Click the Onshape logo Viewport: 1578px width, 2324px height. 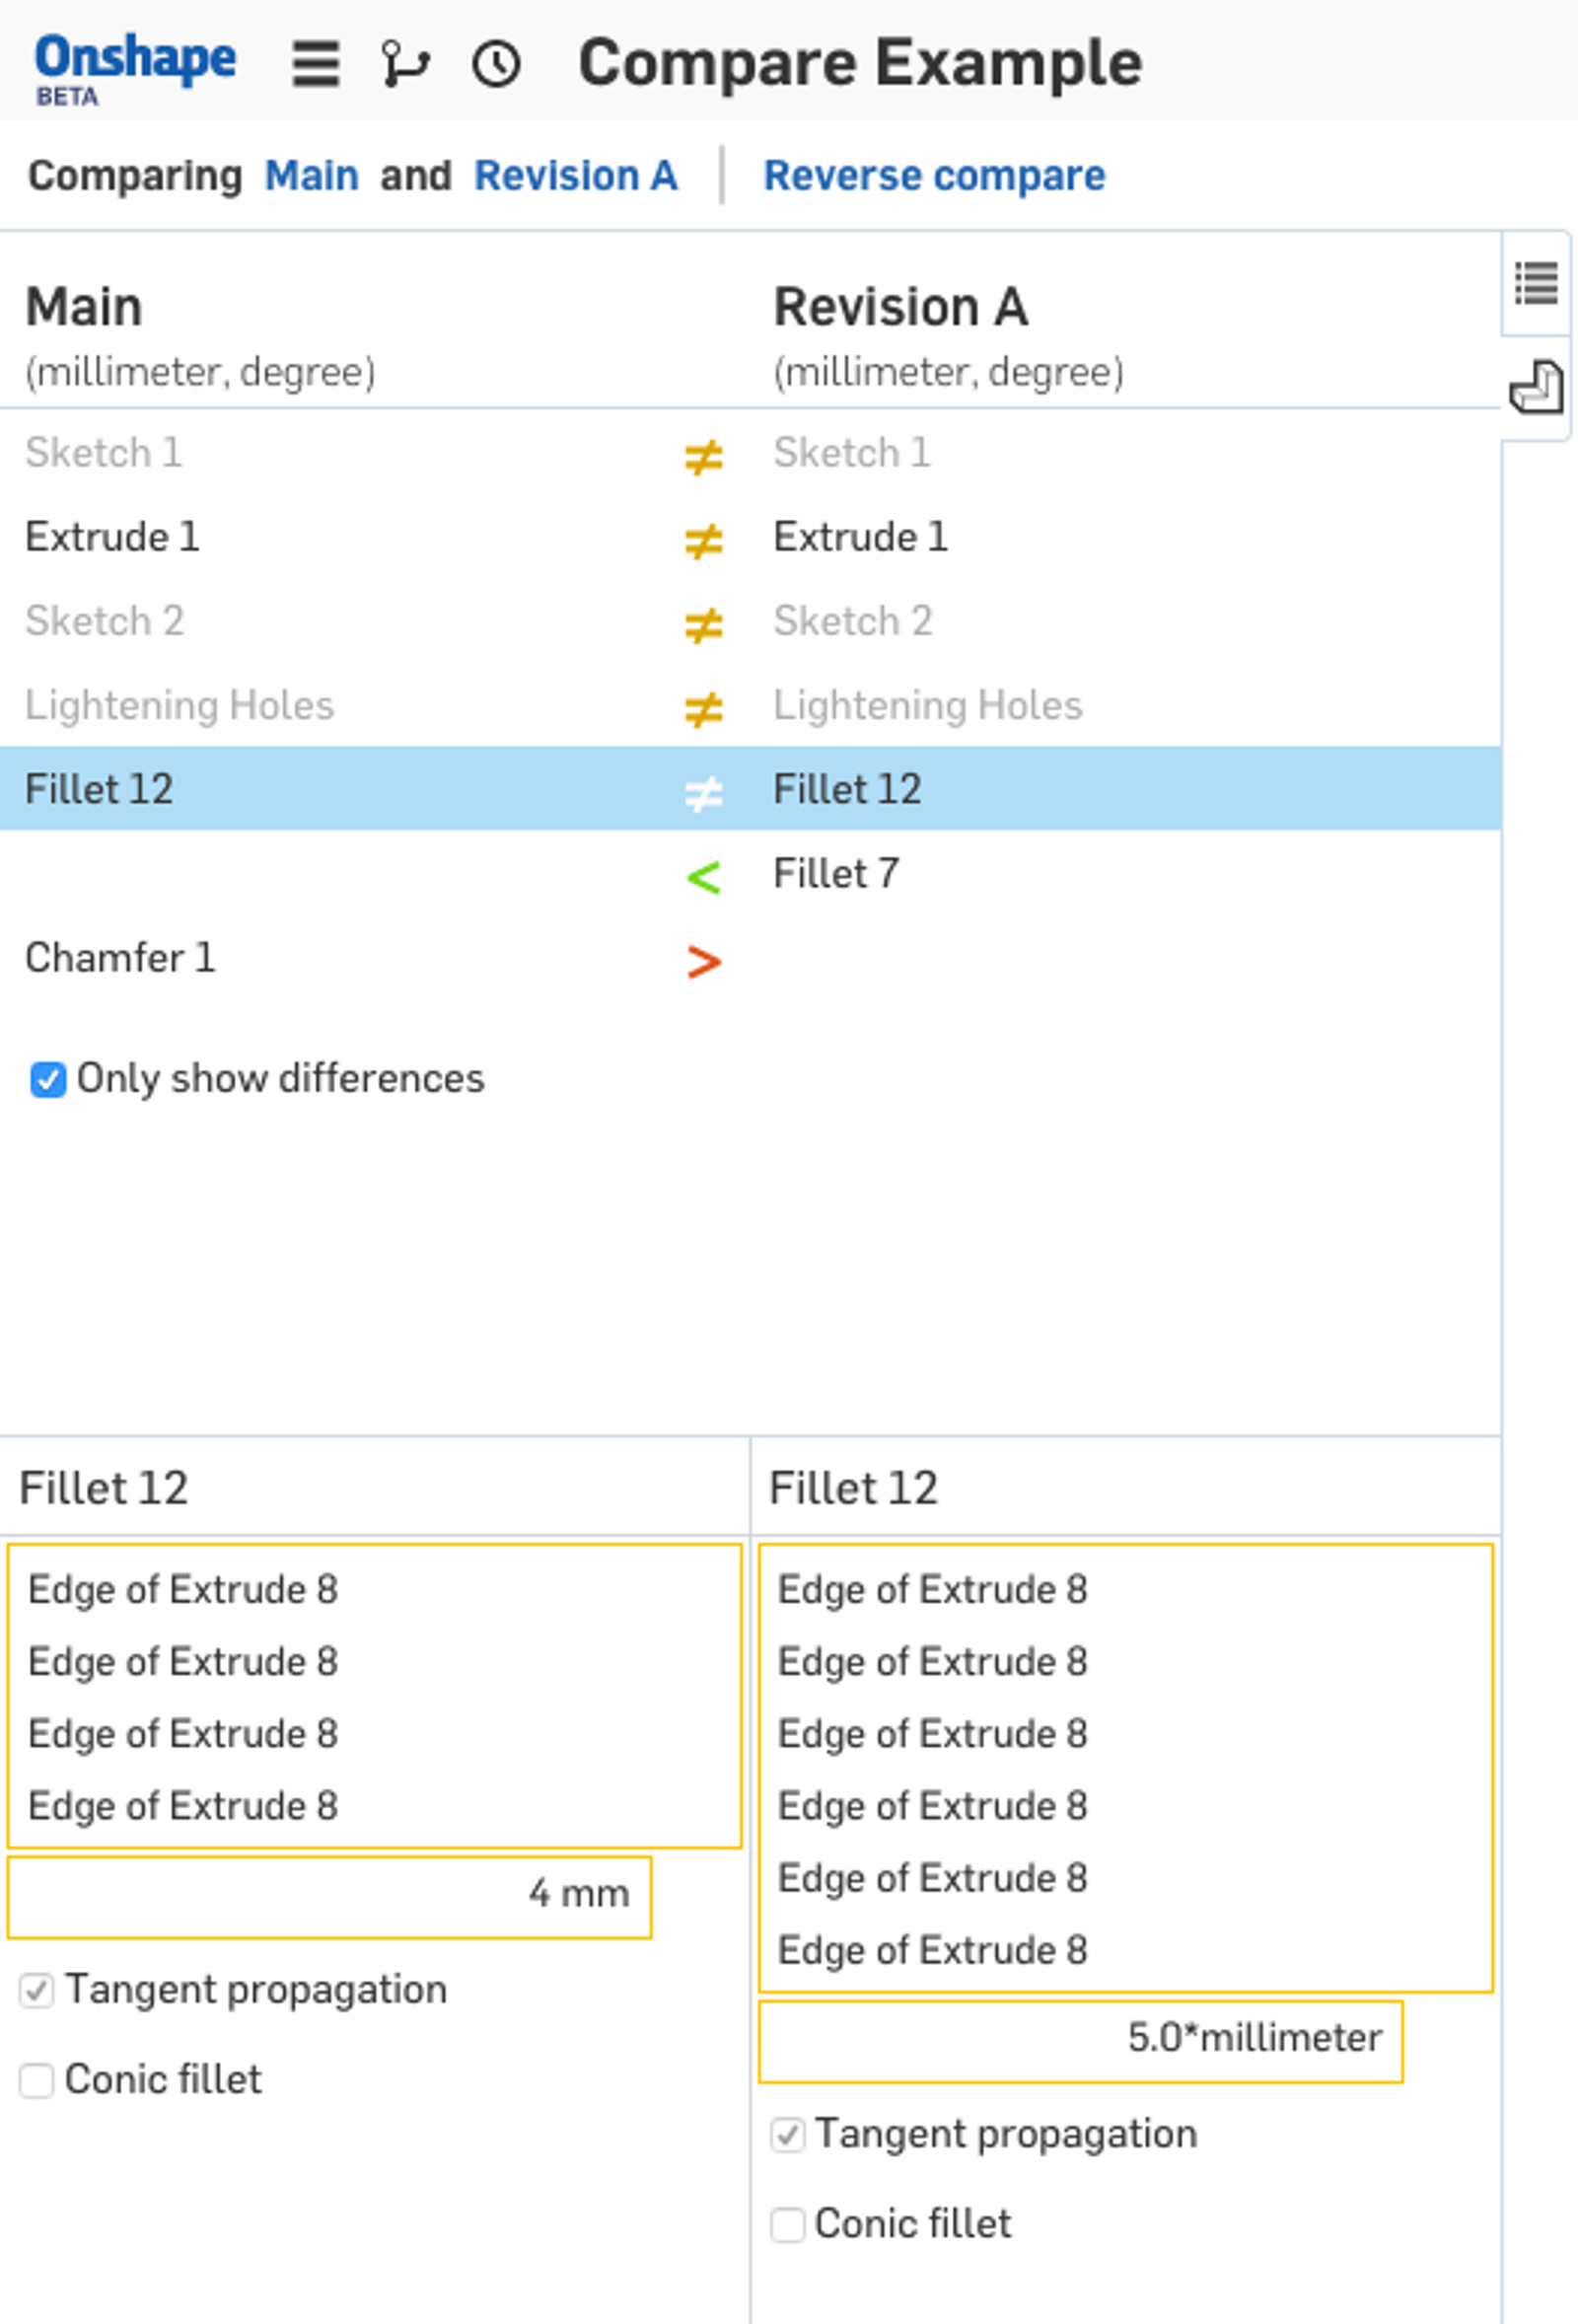pos(135,64)
